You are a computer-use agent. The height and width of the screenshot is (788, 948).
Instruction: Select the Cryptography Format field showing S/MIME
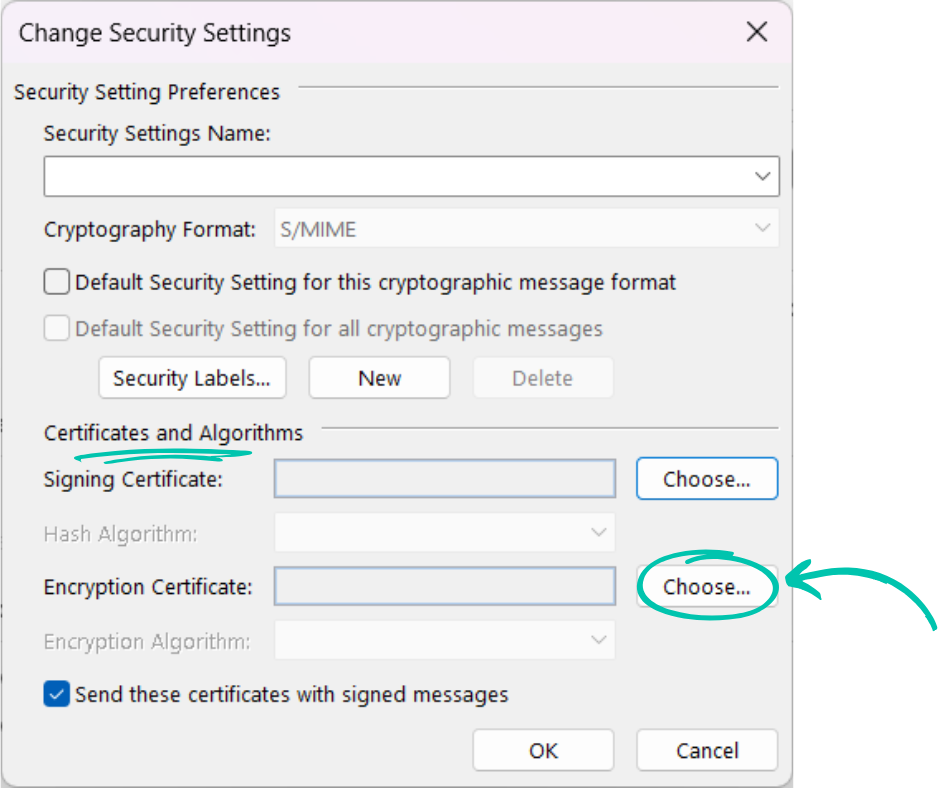500,229
